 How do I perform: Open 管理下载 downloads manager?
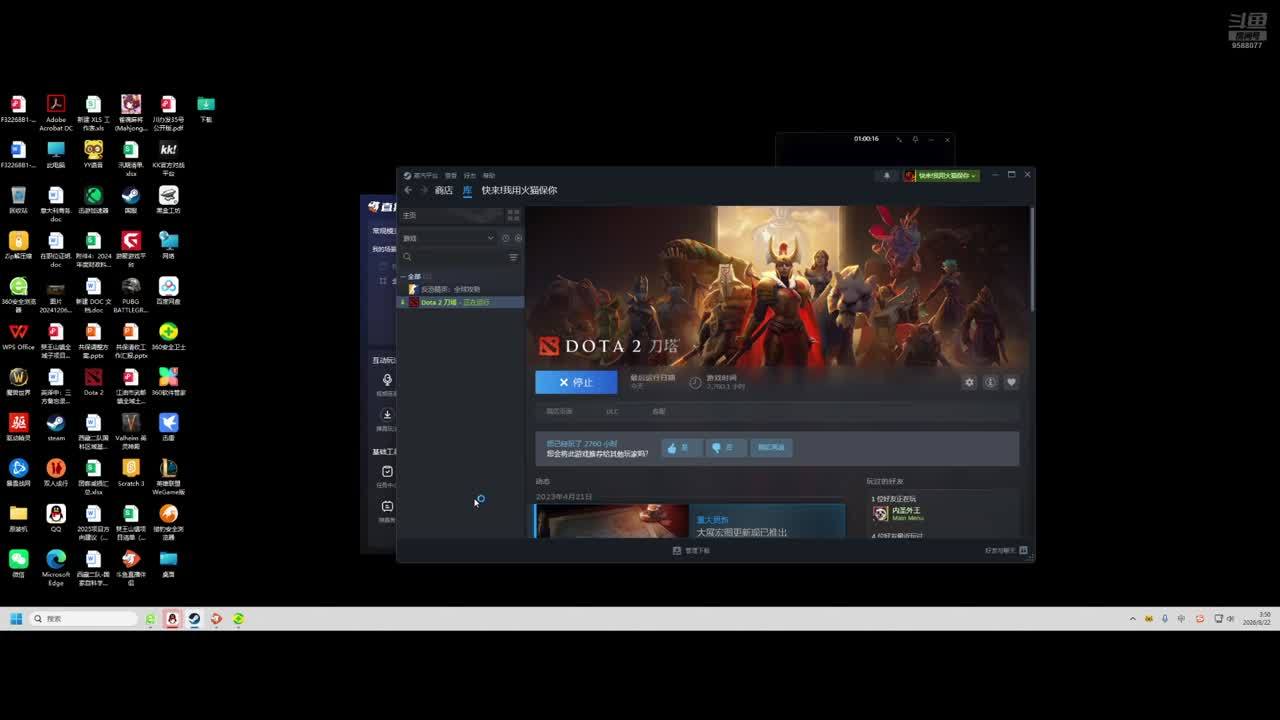click(x=692, y=551)
